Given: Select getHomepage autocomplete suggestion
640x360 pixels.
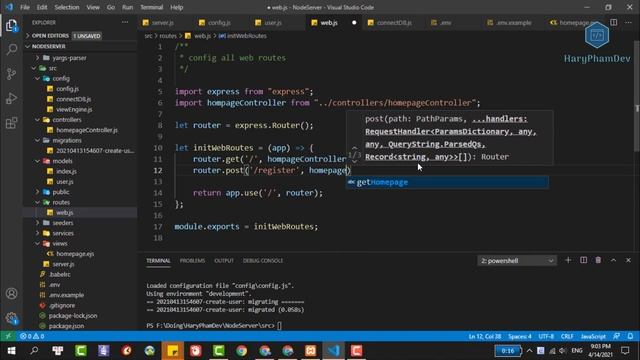Looking at the screenshot, I should pyautogui.click(x=447, y=182).
